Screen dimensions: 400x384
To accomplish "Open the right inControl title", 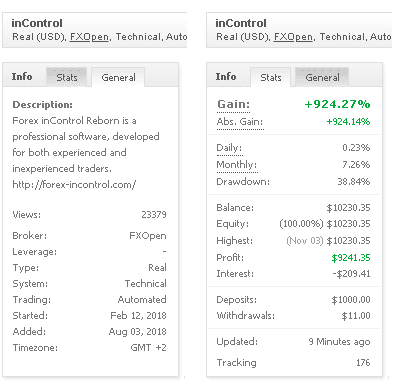I will 241,23.
